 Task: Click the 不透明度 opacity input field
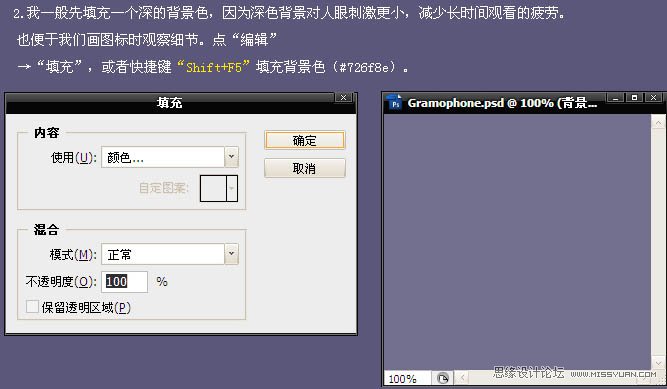124,282
